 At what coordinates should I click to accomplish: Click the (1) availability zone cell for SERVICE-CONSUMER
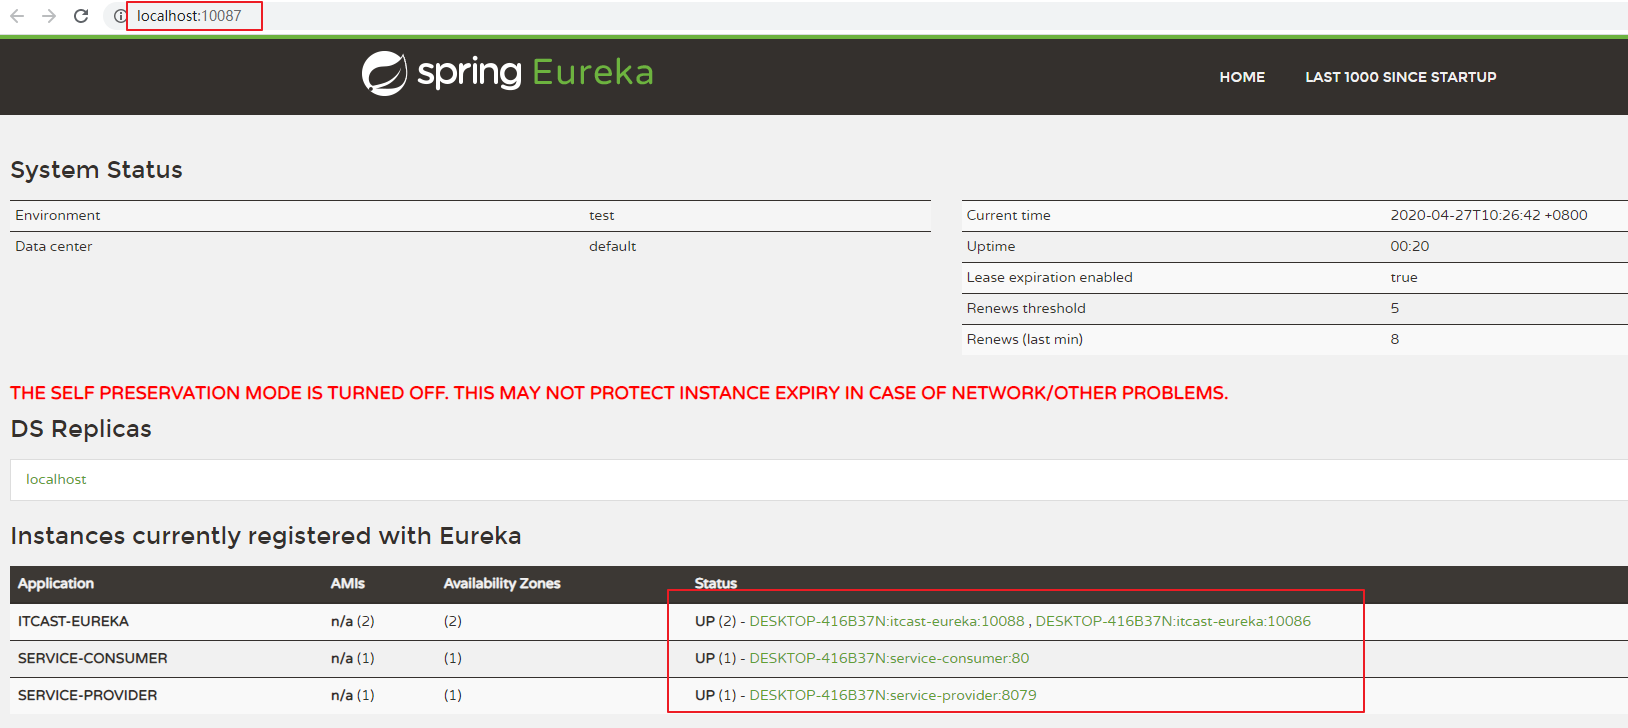pos(453,658)
